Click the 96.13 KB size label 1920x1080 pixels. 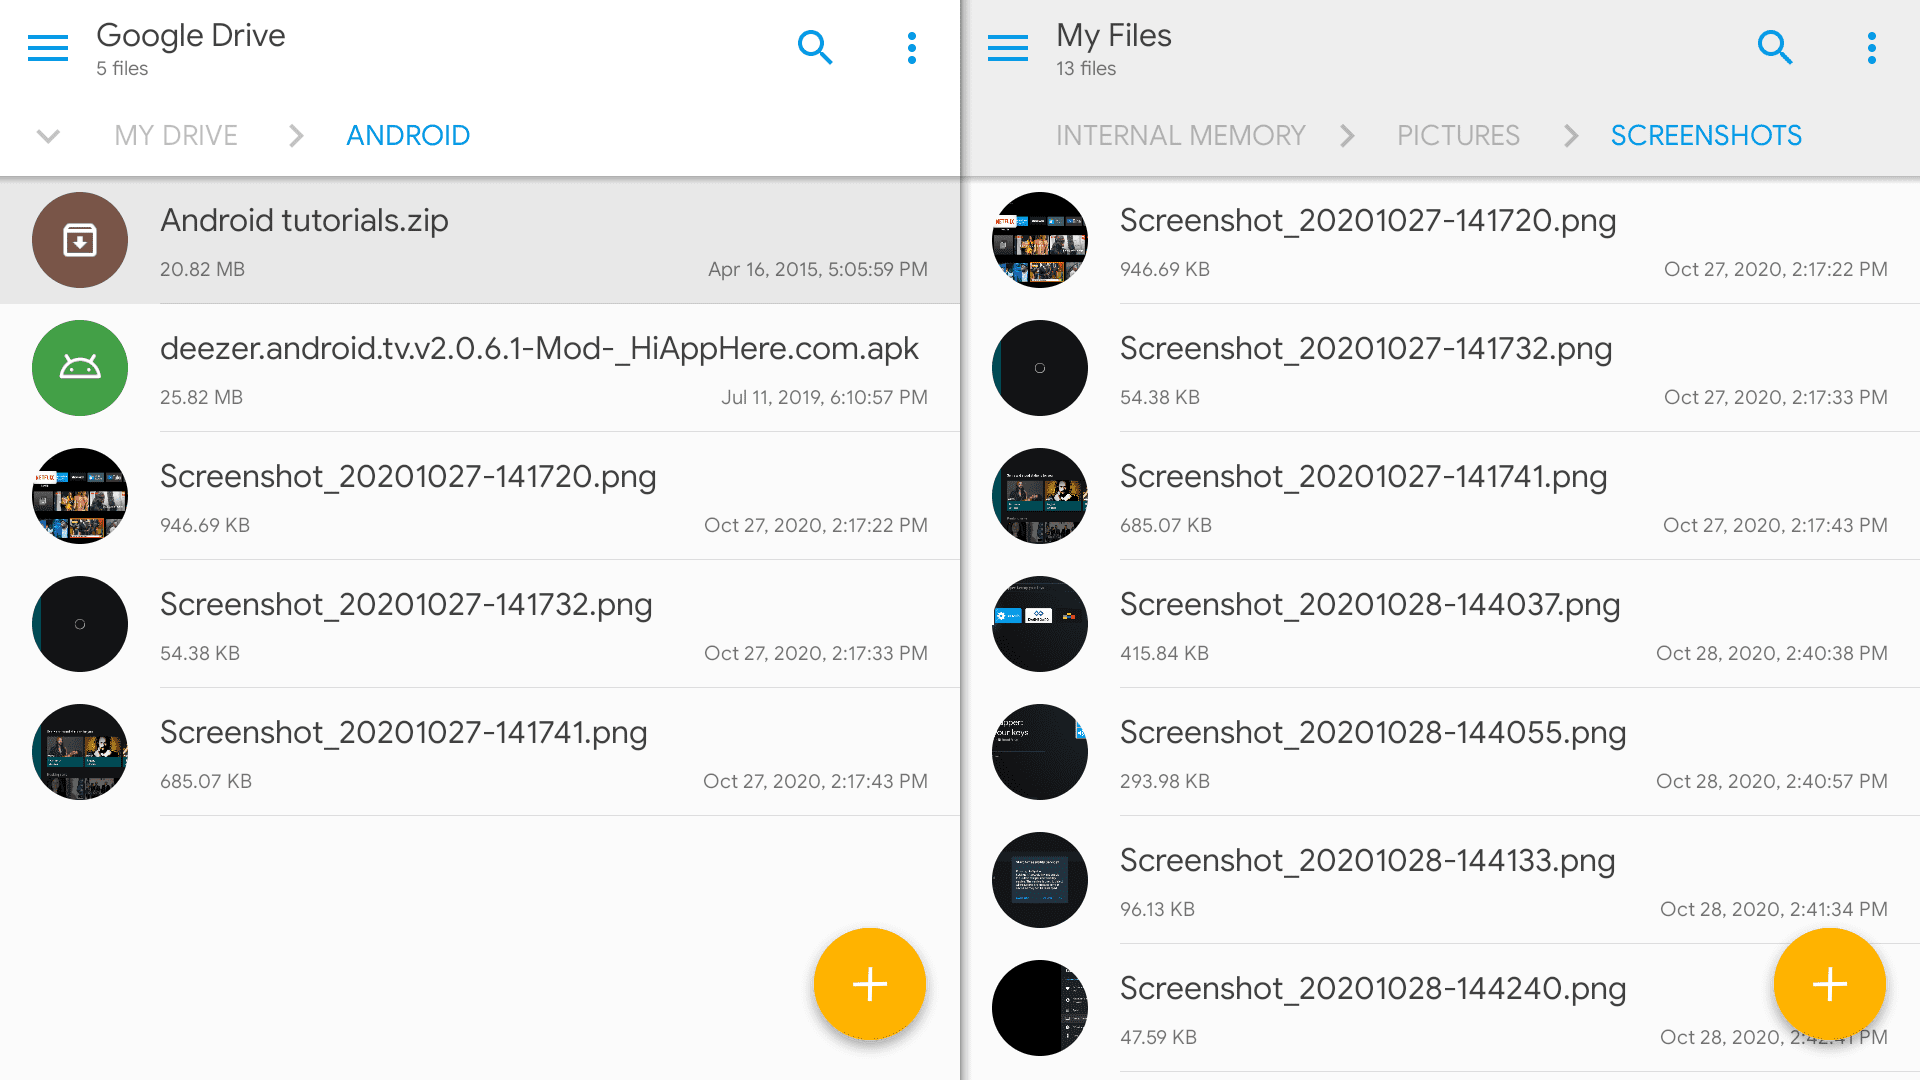(x=1157, y=909)
